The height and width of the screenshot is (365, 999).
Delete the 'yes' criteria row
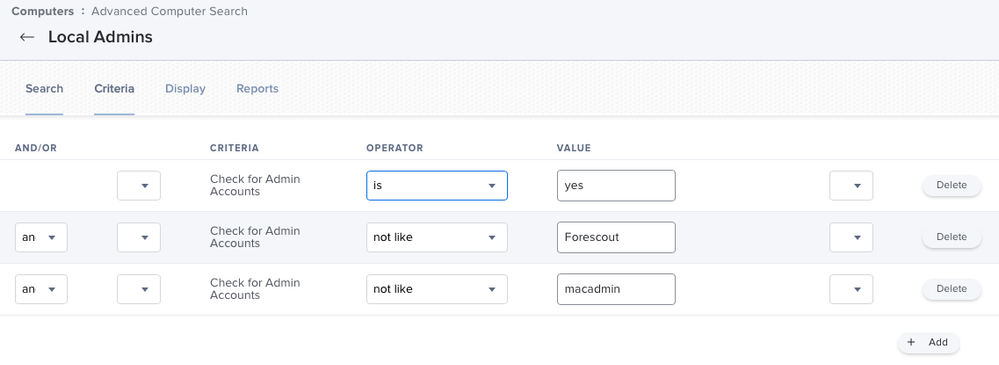pyautogui.click(x=952, y=185)
